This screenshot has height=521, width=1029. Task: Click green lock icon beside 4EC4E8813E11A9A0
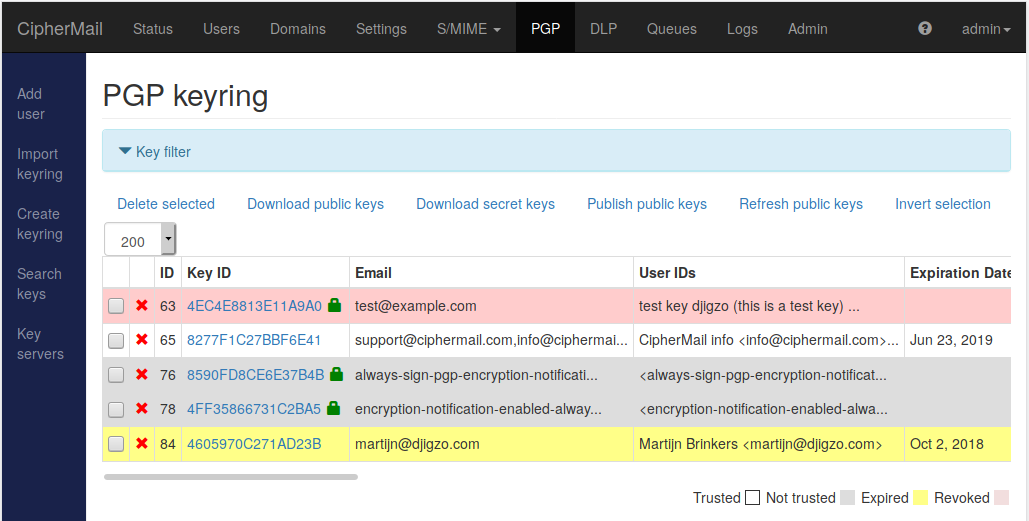(335, 304)
